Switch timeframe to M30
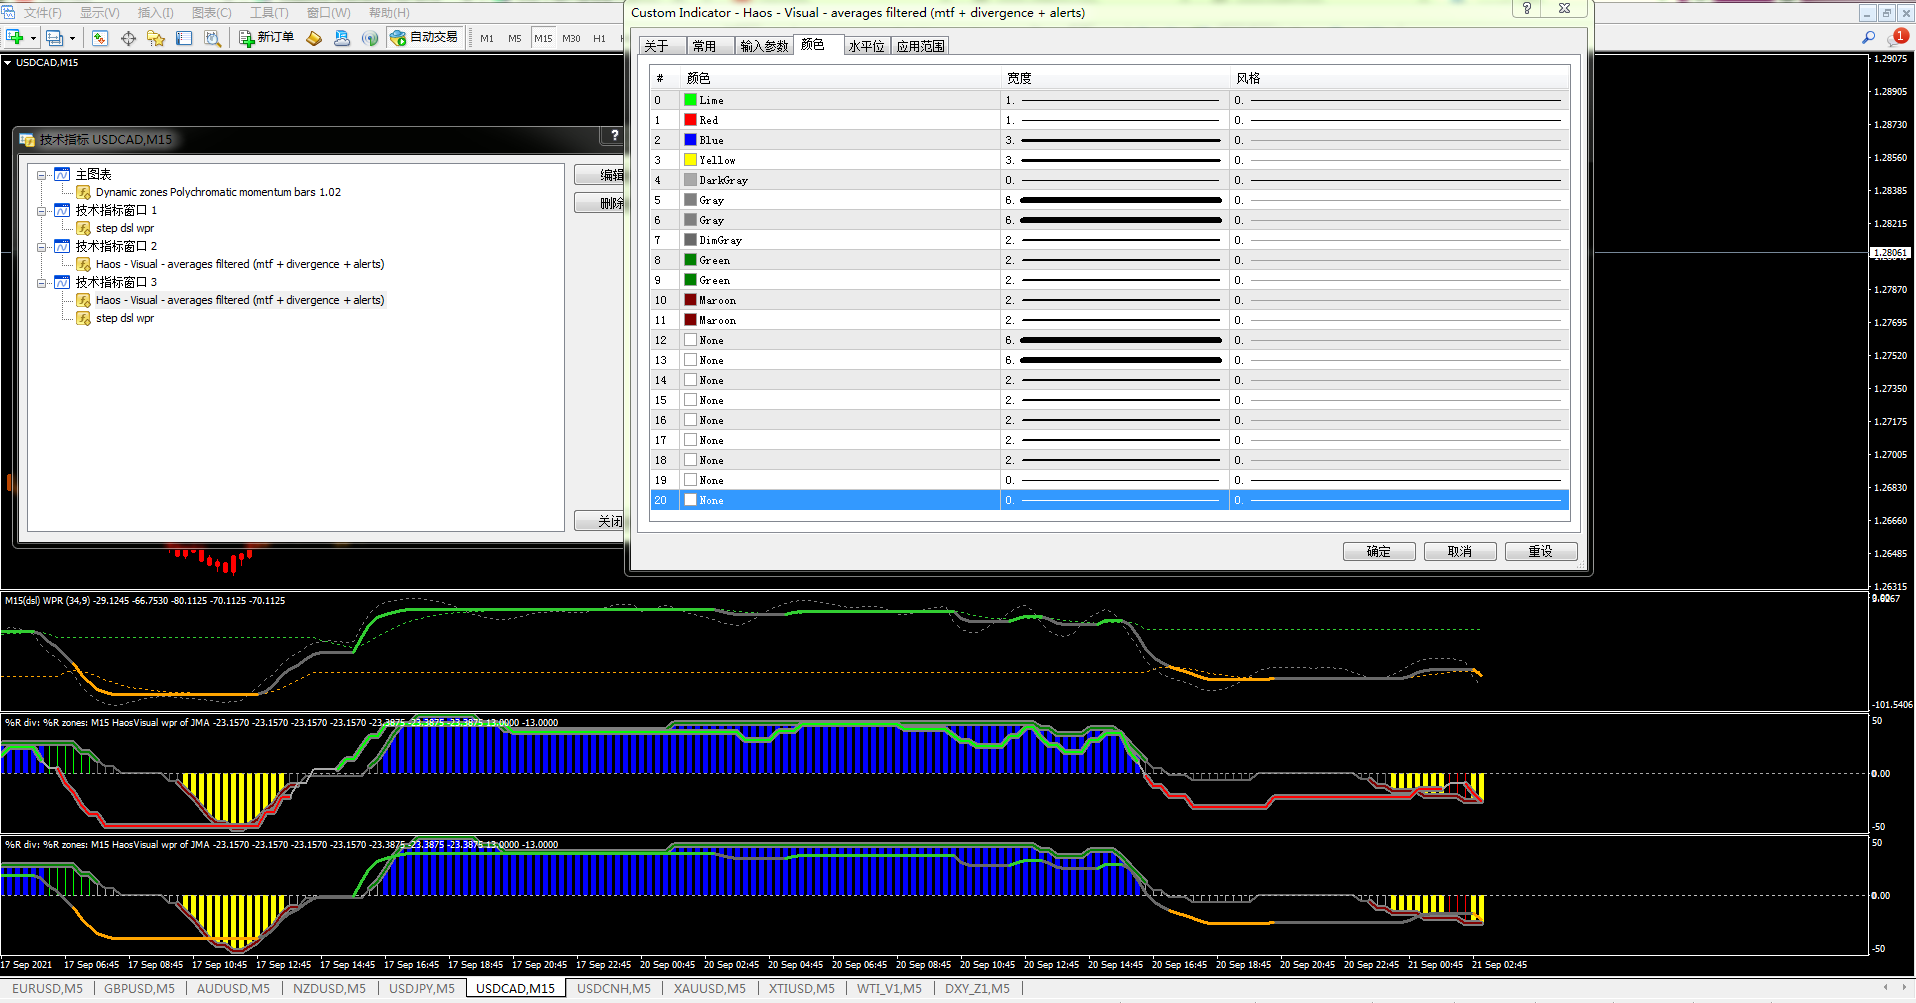 coord(571,38)
